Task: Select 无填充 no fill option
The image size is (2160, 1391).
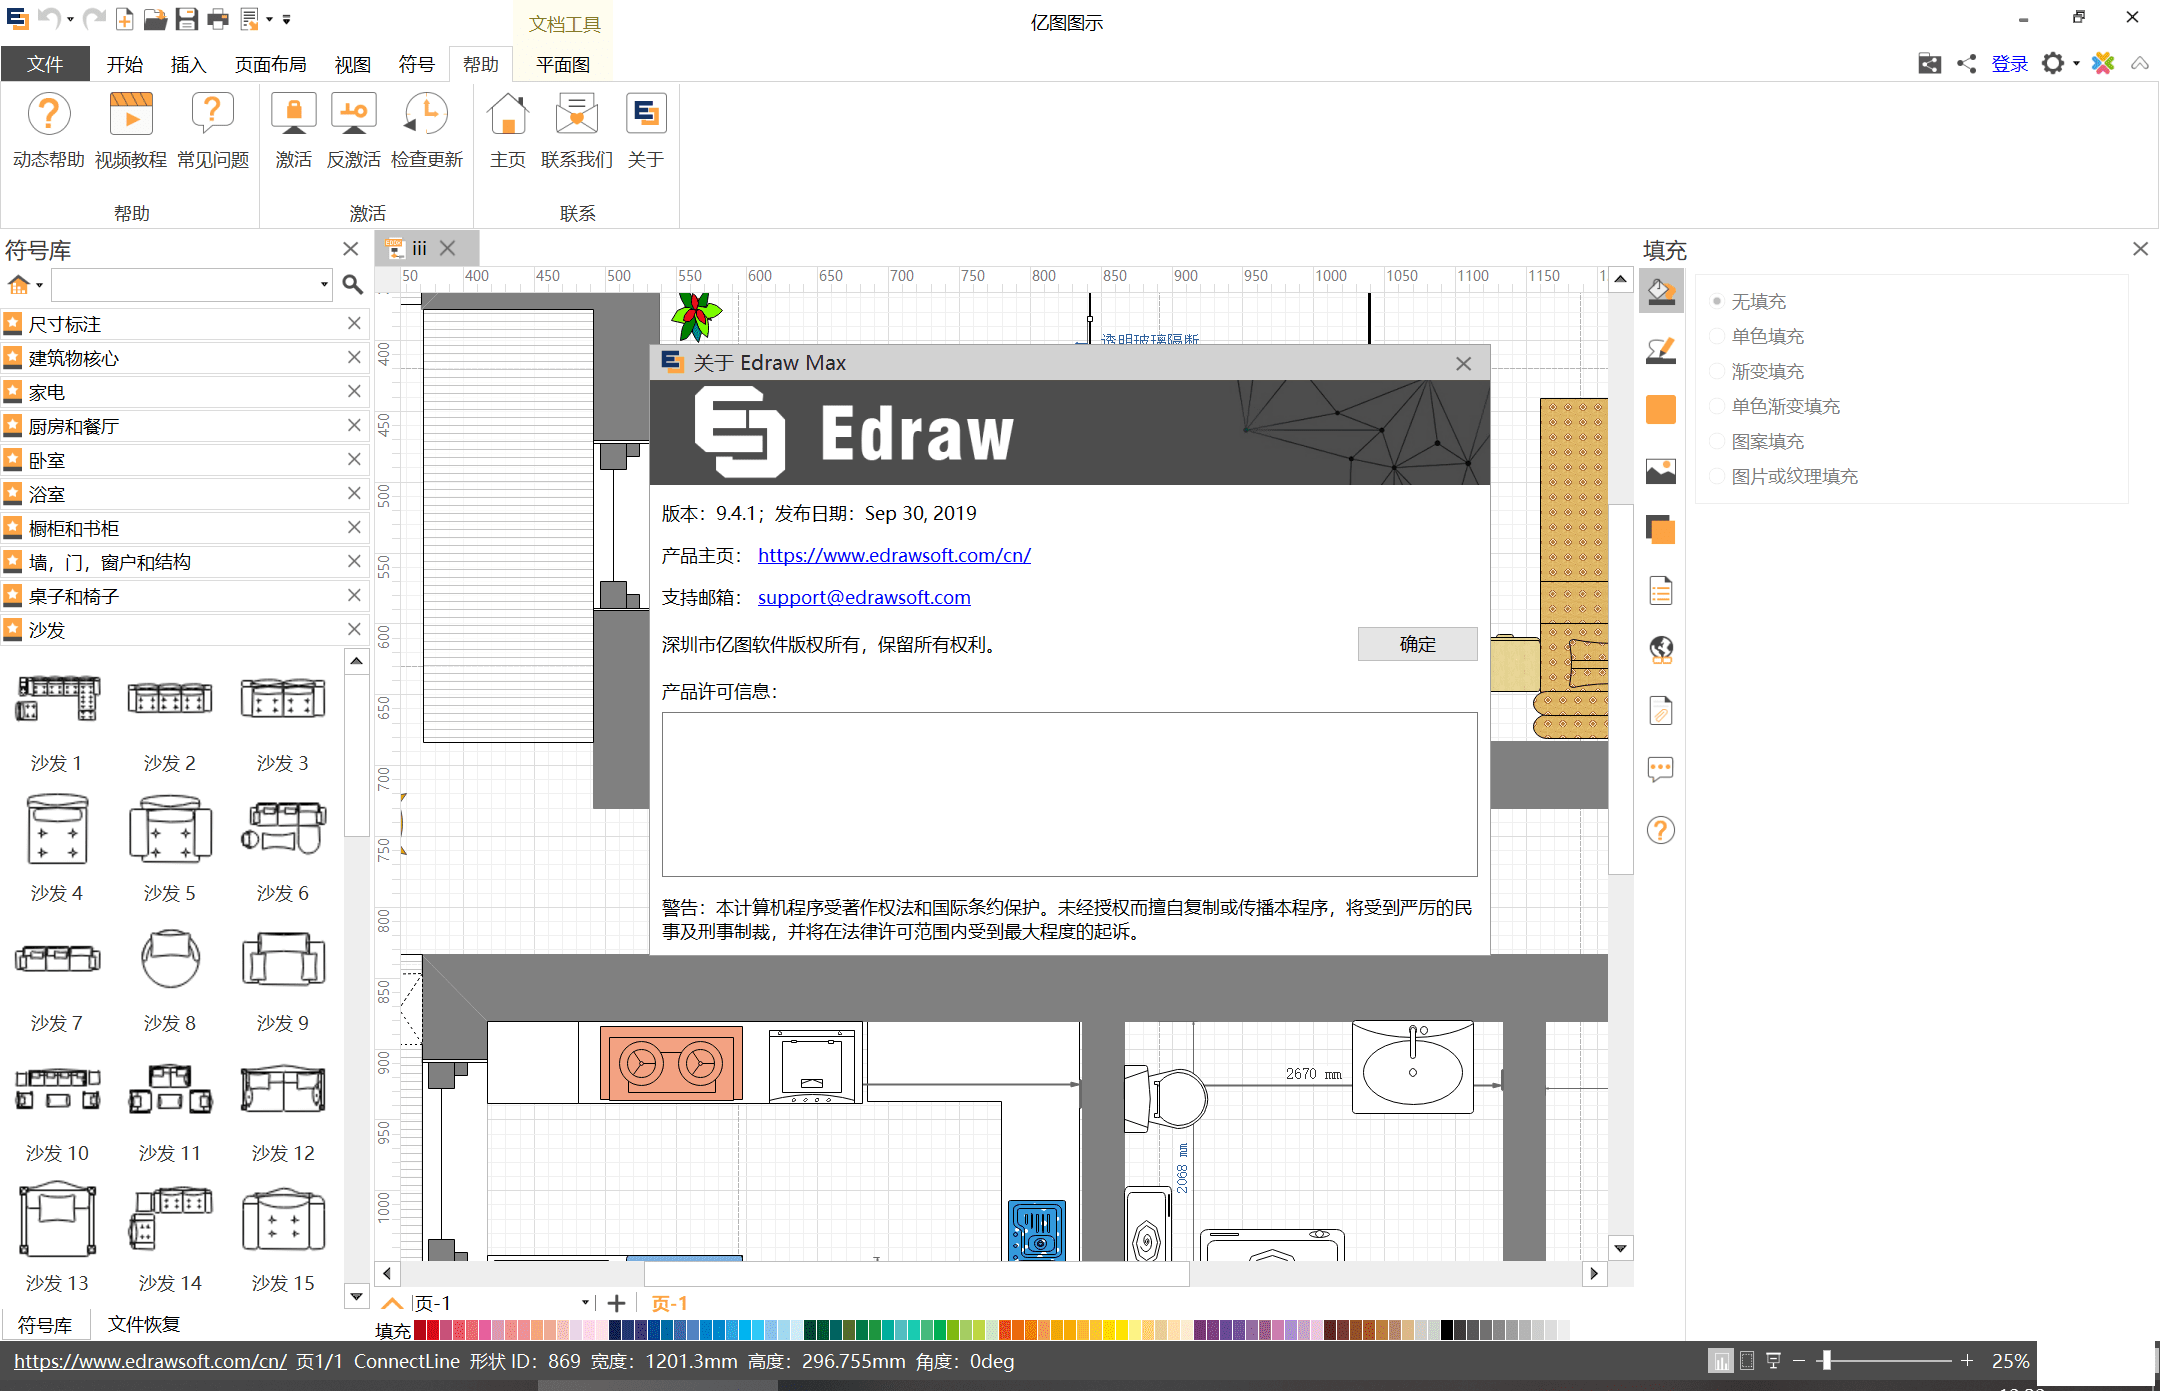Action: coord(1748,301)
